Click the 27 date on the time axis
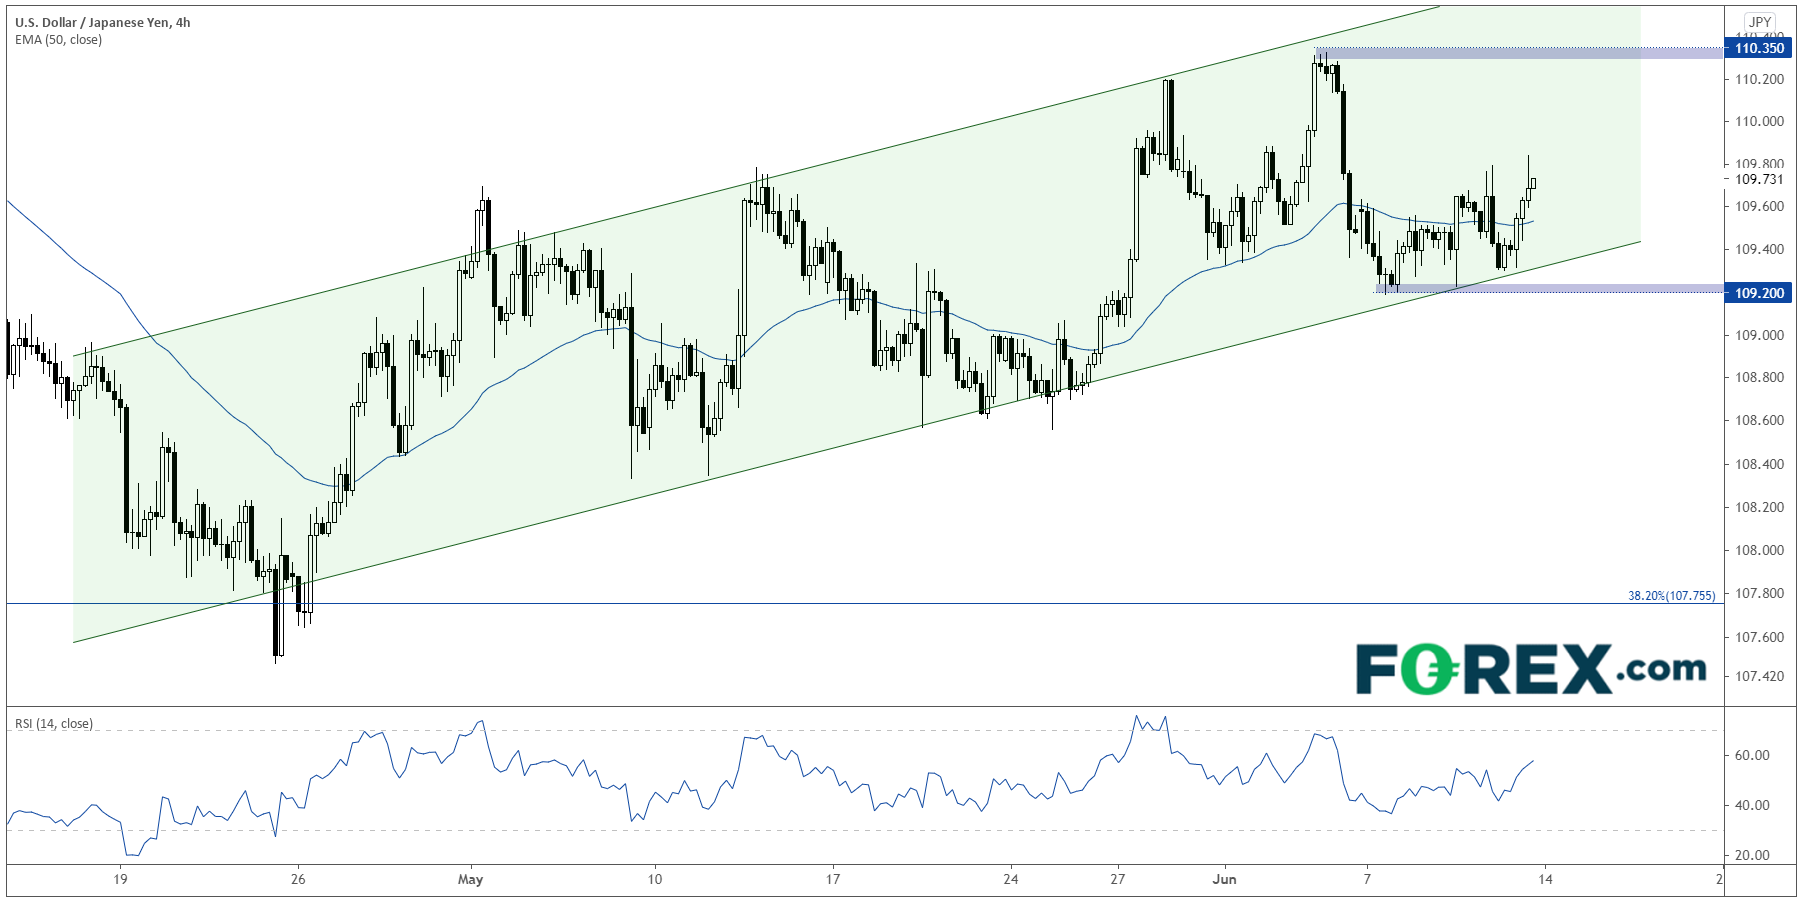Image resolution: width=1803 pixels, height=902 pixels. coord(1117,880)
